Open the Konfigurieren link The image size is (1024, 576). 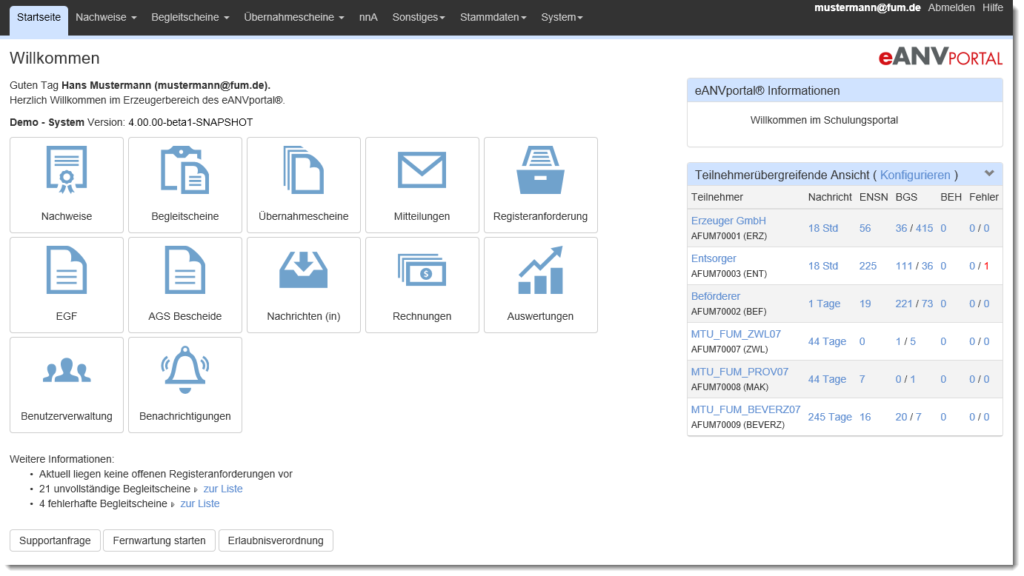(915, 175)
